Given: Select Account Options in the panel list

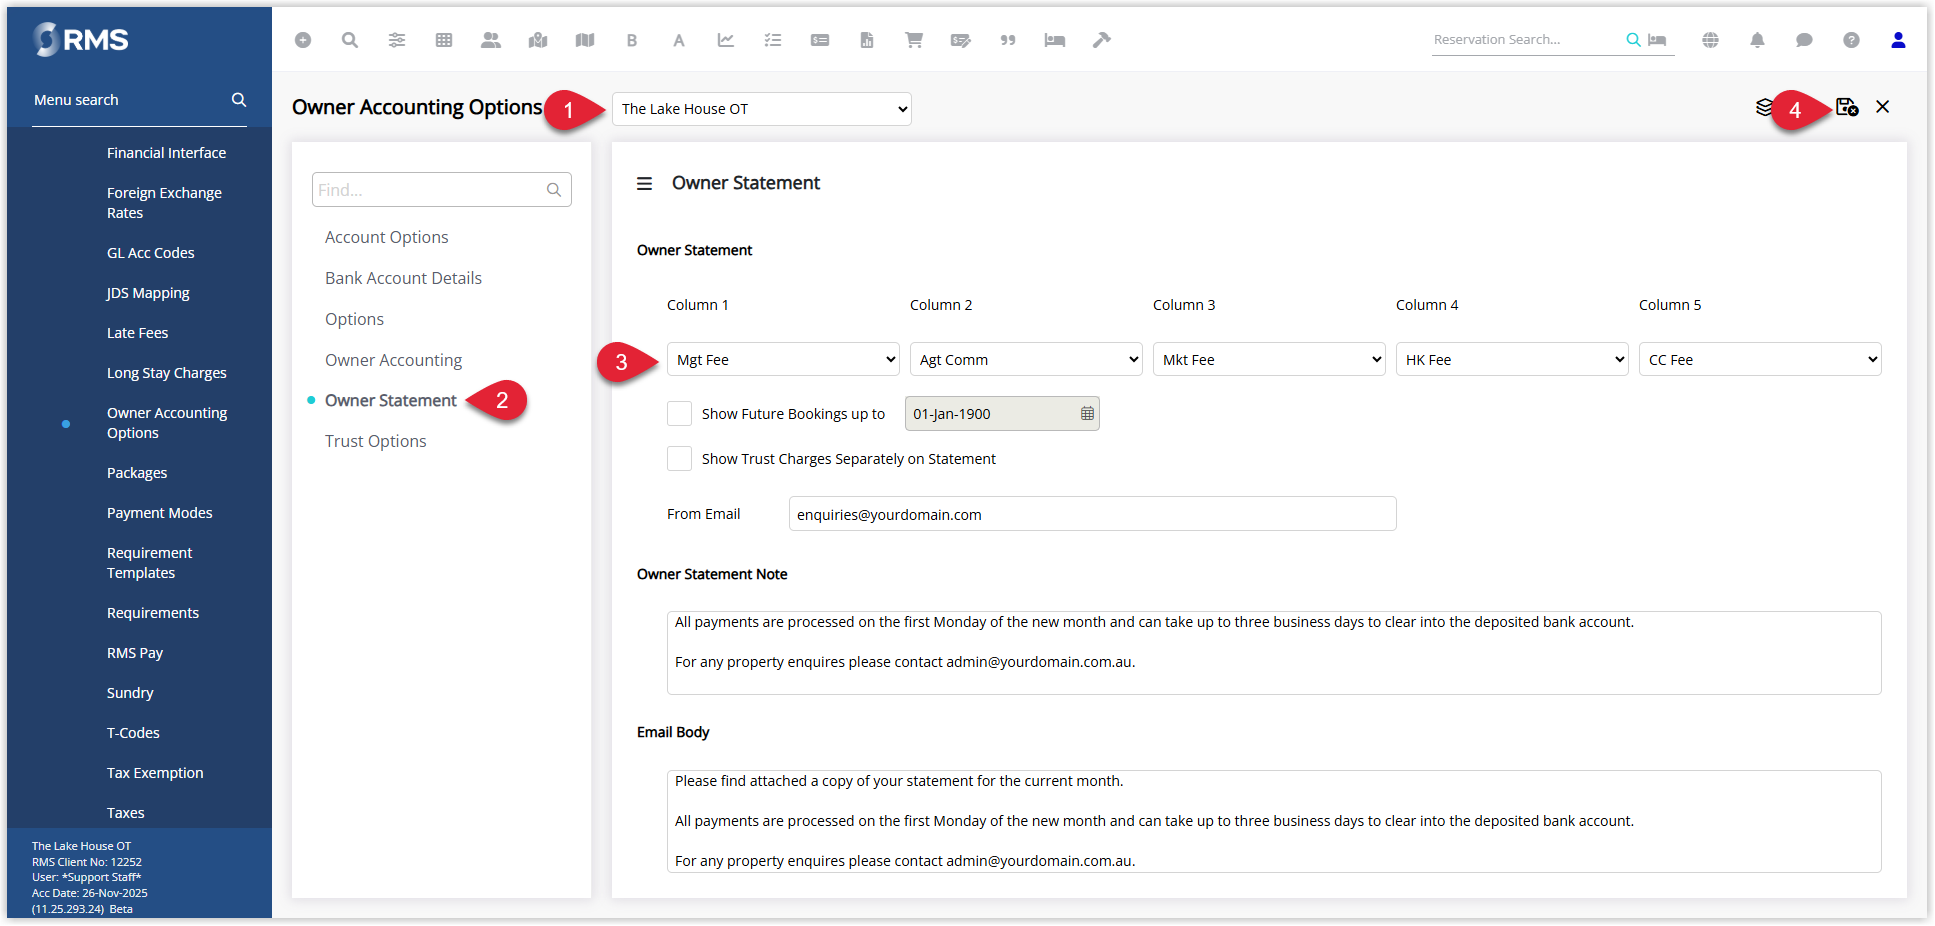Looking at the screenshot, I should click(386, 237).
